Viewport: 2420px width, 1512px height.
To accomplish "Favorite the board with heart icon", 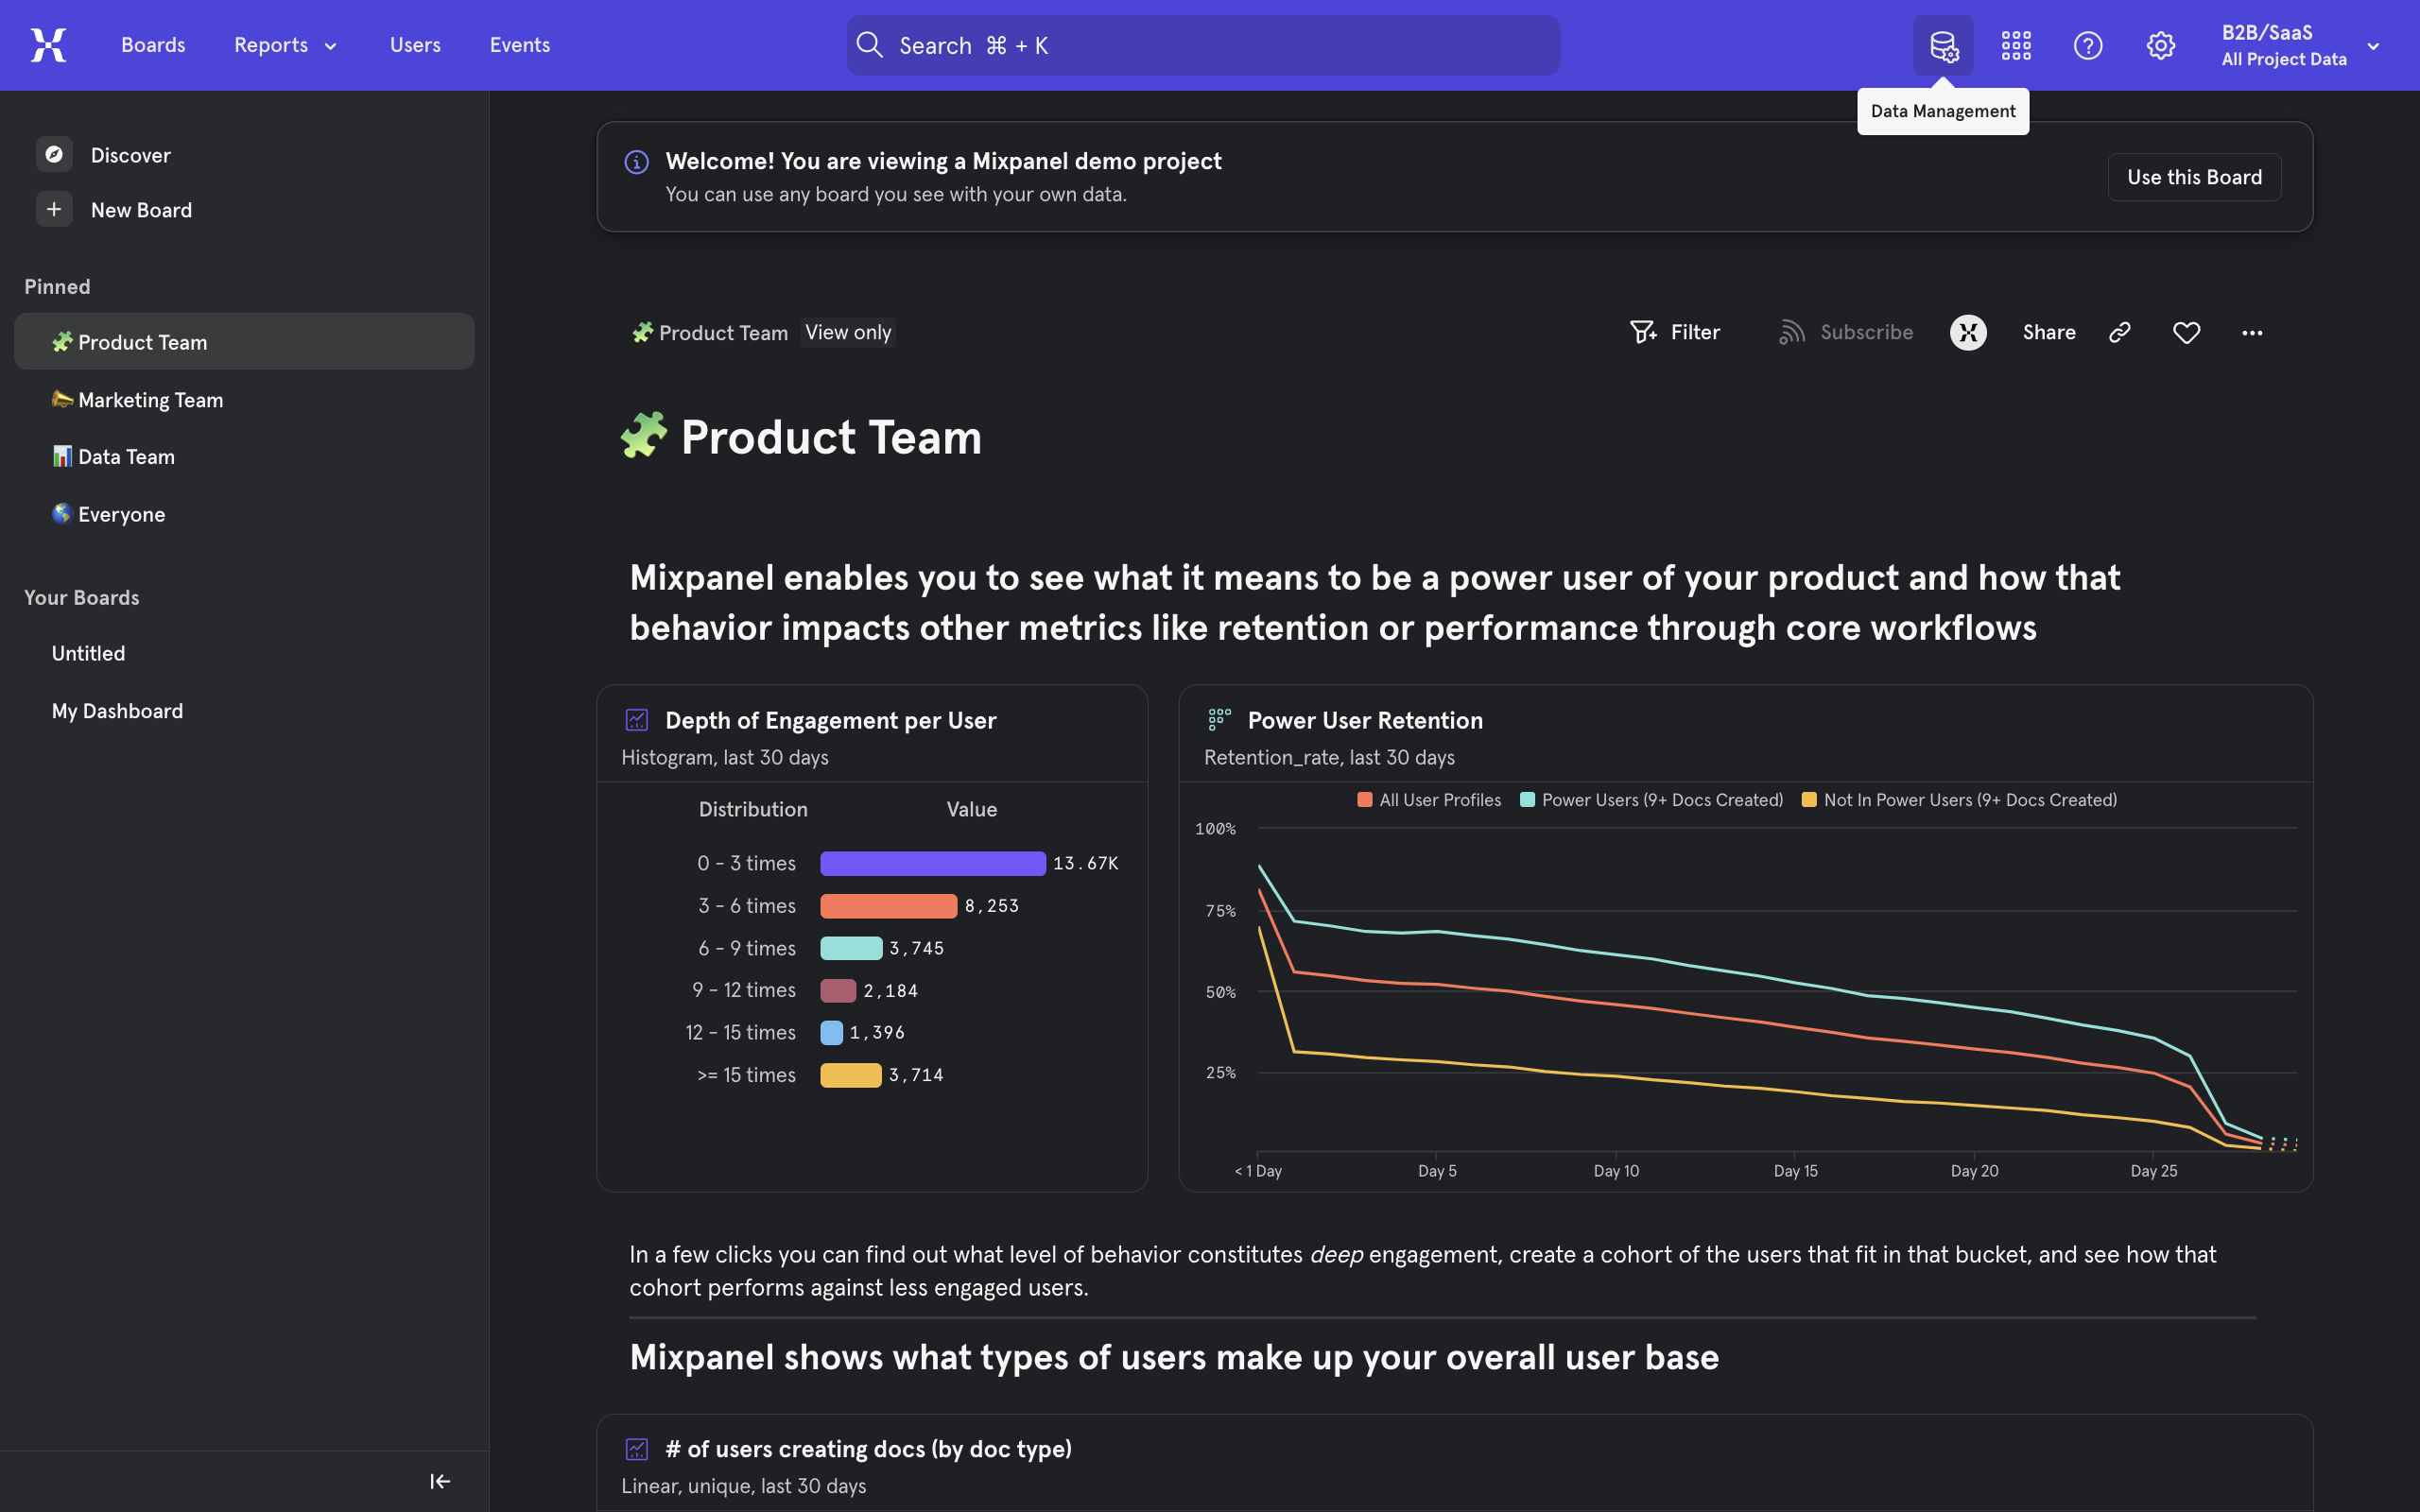I will 2187,332.
